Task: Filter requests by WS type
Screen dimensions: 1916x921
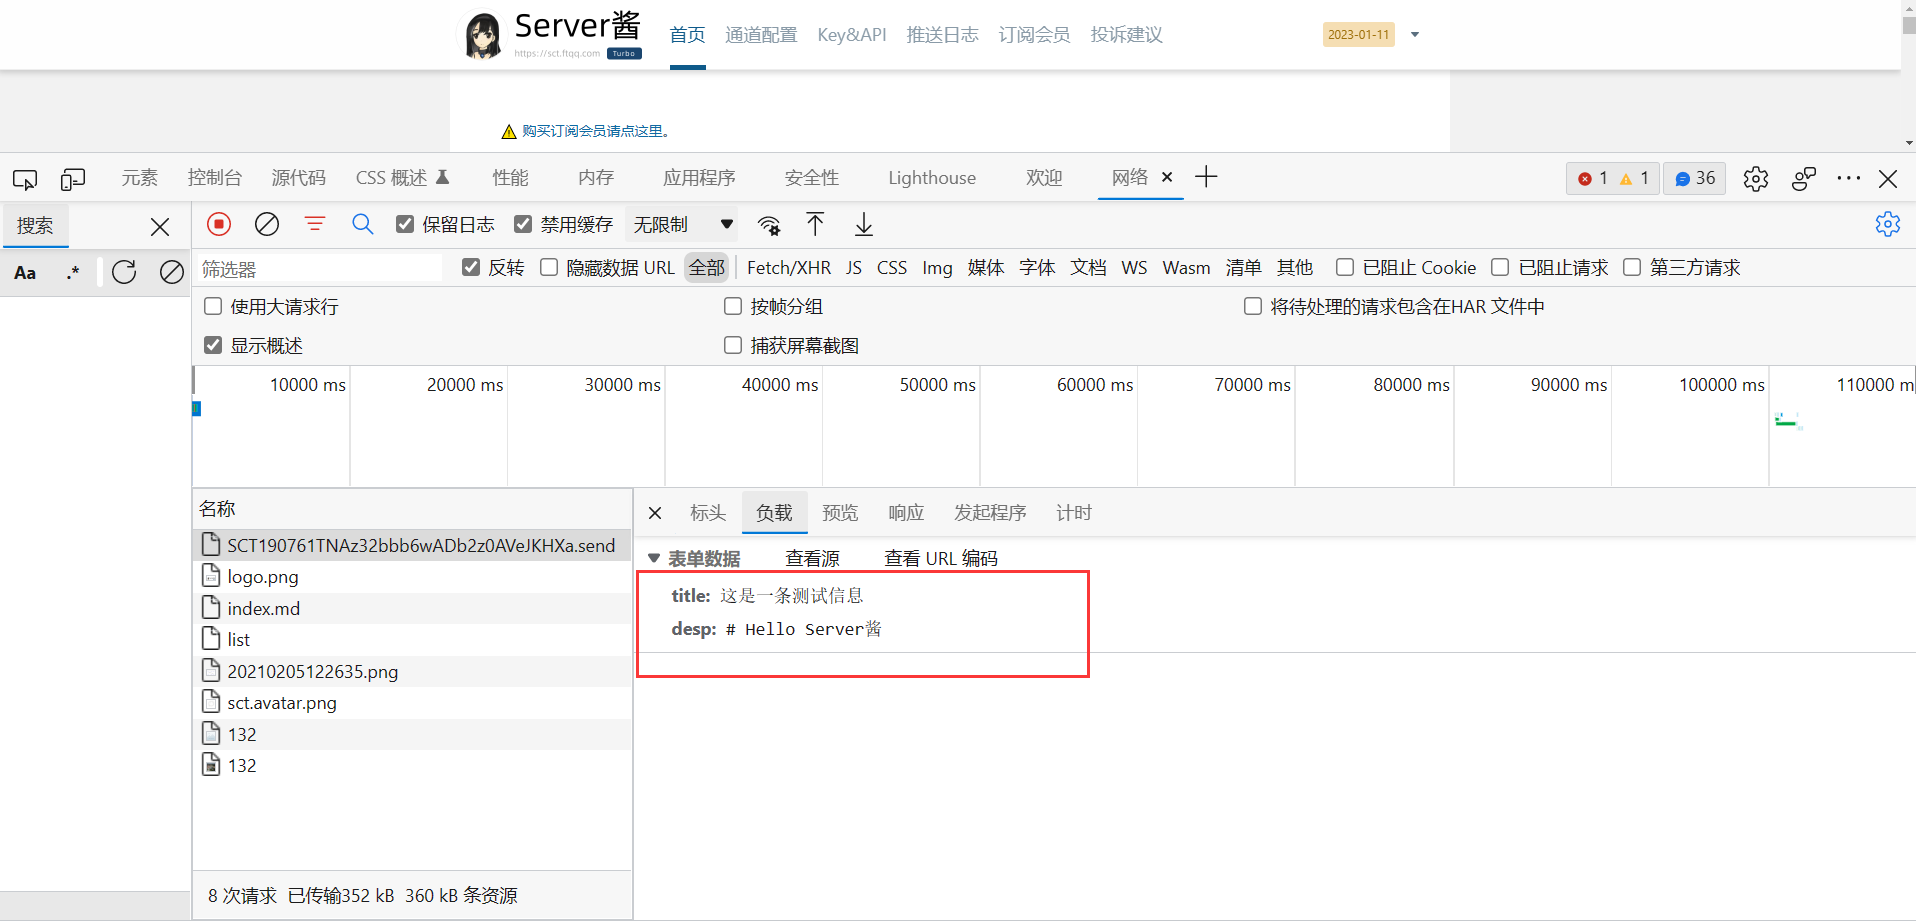Action: click(1134, 267)
